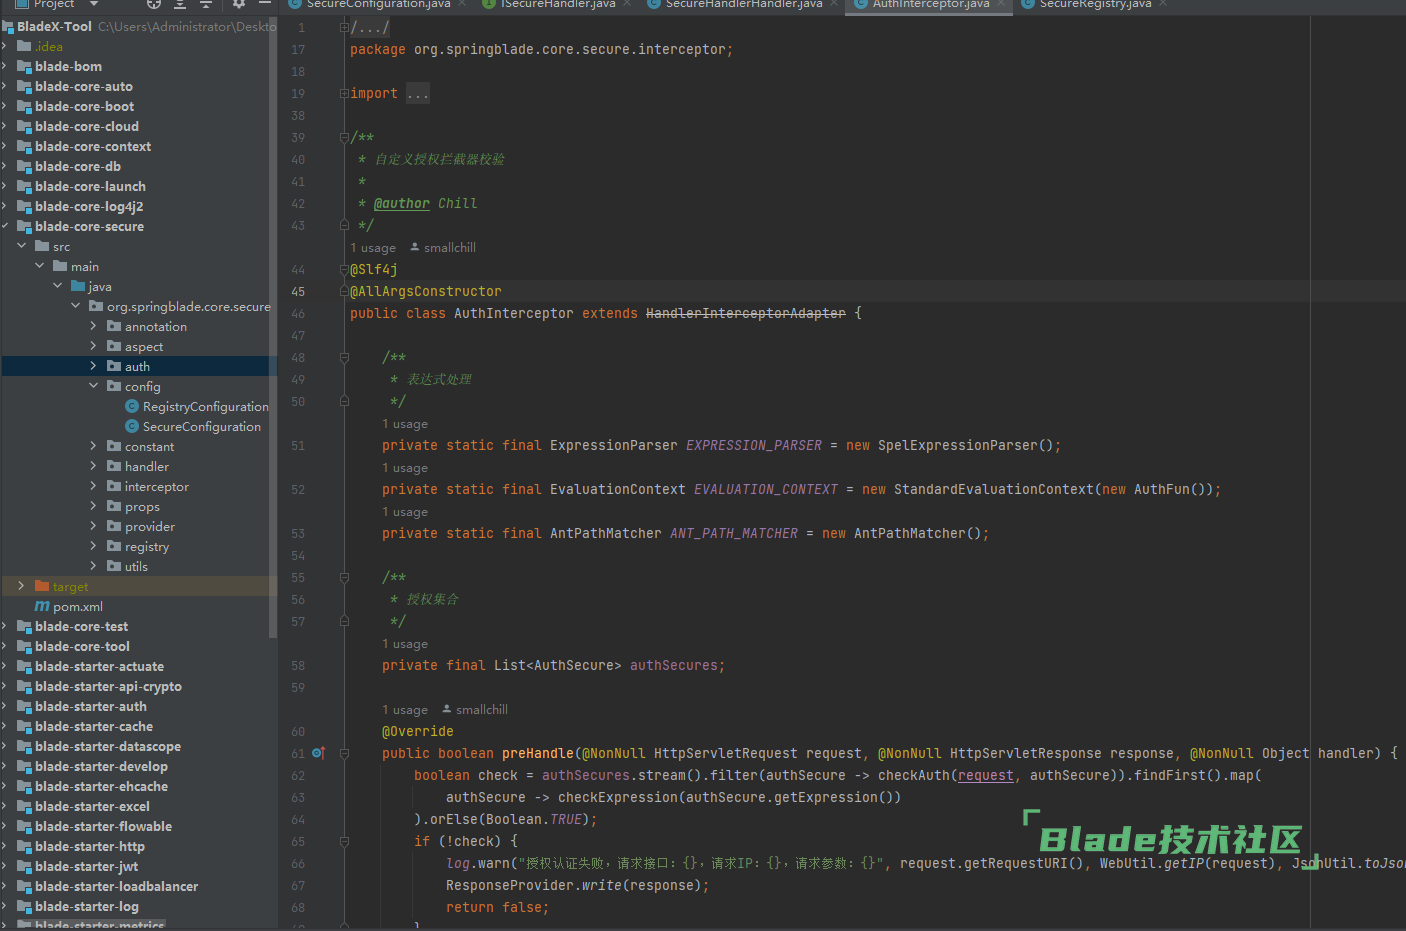
Task: Click the main folder icon
Action: (x=60, y=266)
